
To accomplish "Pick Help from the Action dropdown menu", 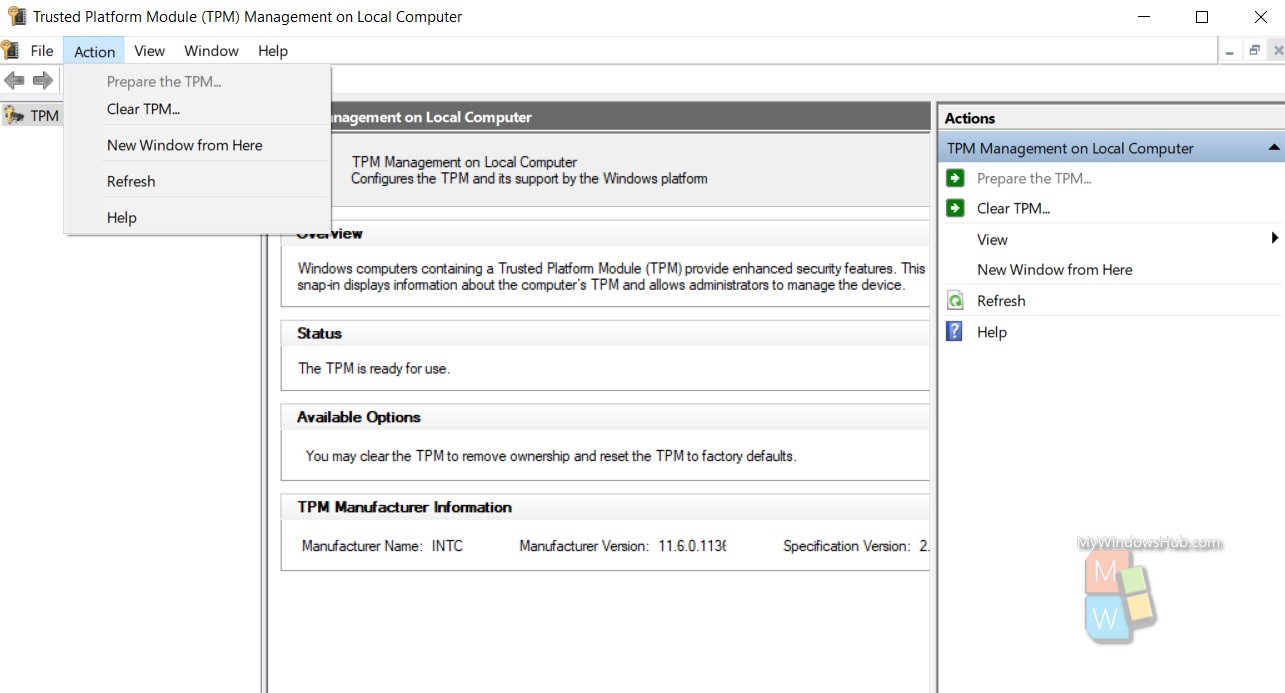I will click(x=197, y=217).
